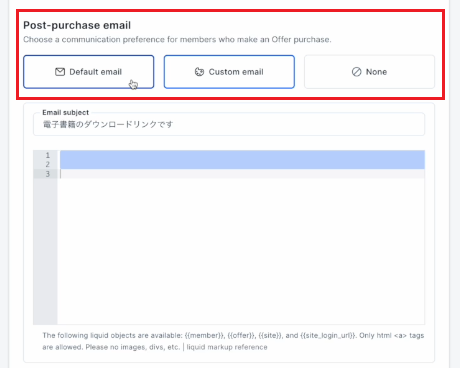Select the Default email option label
This screenshot has width=460, height=368.
95,72
